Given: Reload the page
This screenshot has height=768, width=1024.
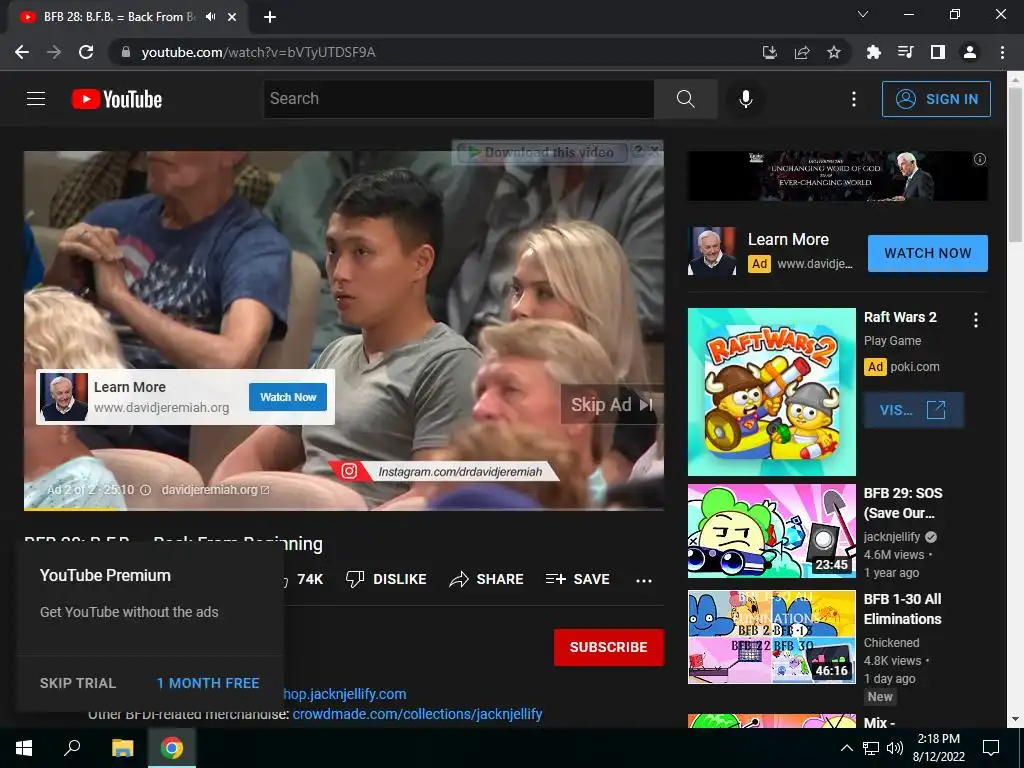Looking at the screenshot, I should pyautogui.click(x=86, y=52).
